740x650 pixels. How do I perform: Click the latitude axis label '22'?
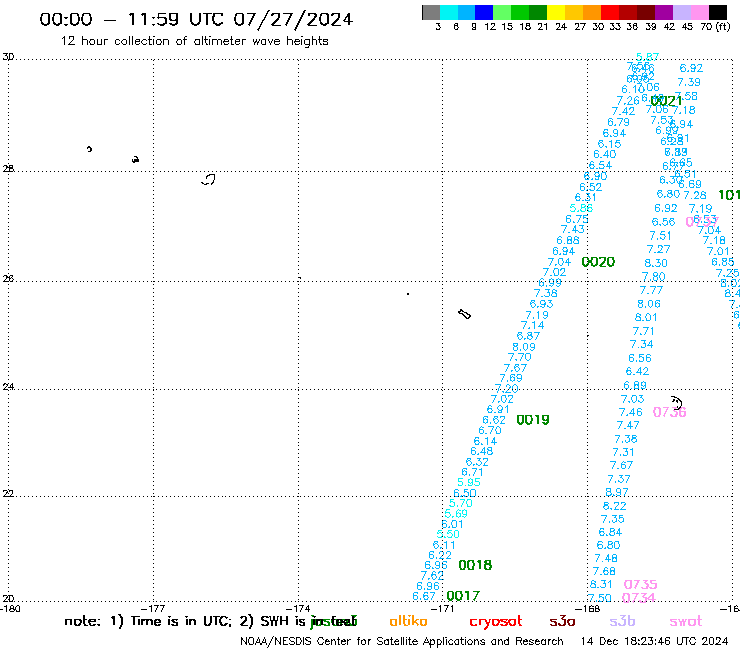click(8, 494)
